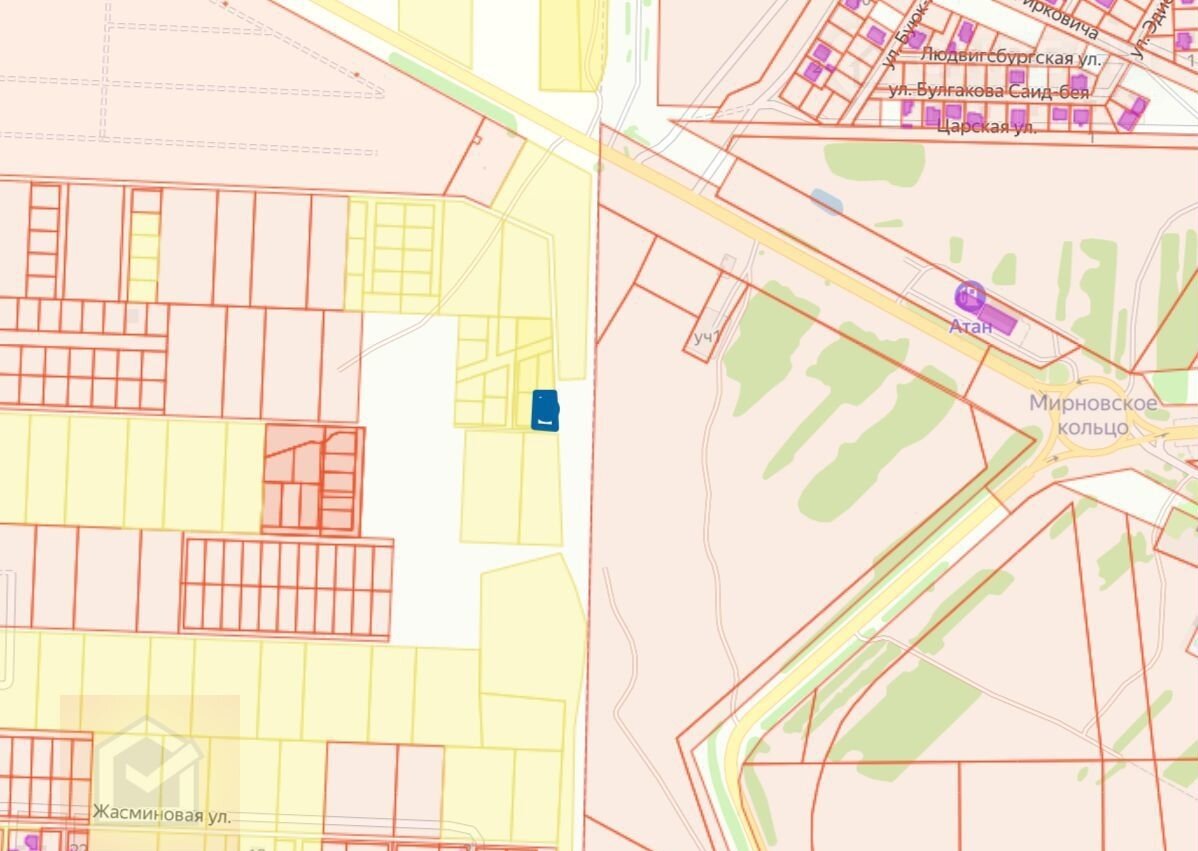The height and width of the screenshot is (851, 1198).
Task: Open the Атан place label
Action: pyautogui.click(x=970, y=326)
